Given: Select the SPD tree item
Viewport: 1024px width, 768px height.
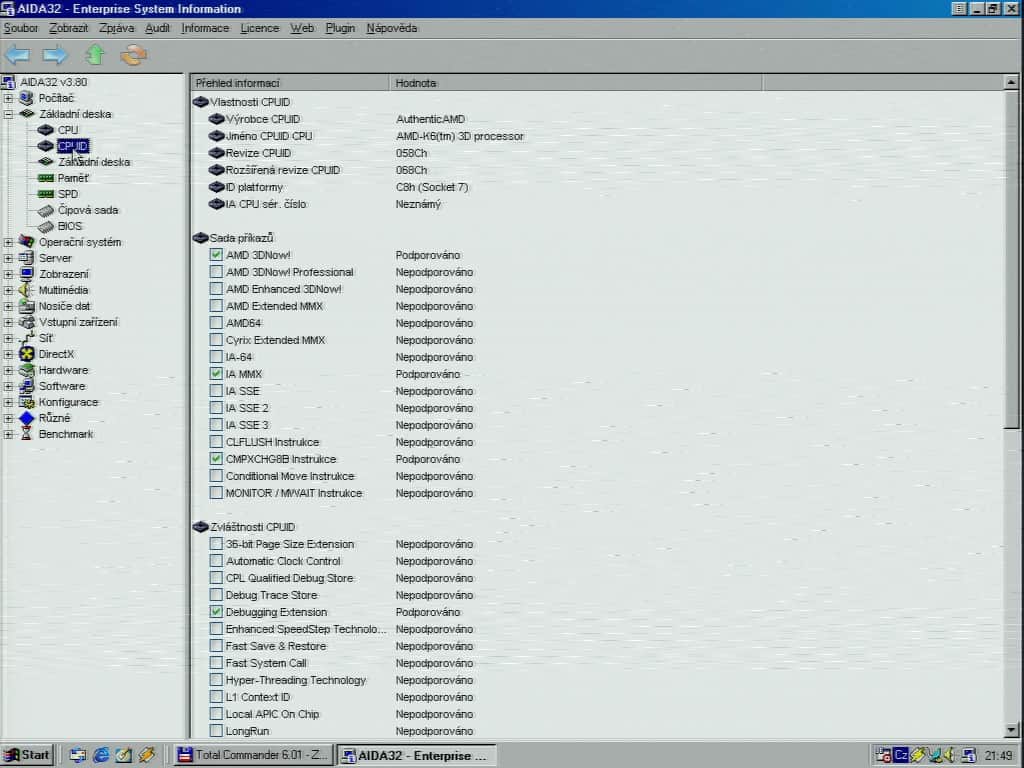Looking at the screenshot, I should 68,194.
